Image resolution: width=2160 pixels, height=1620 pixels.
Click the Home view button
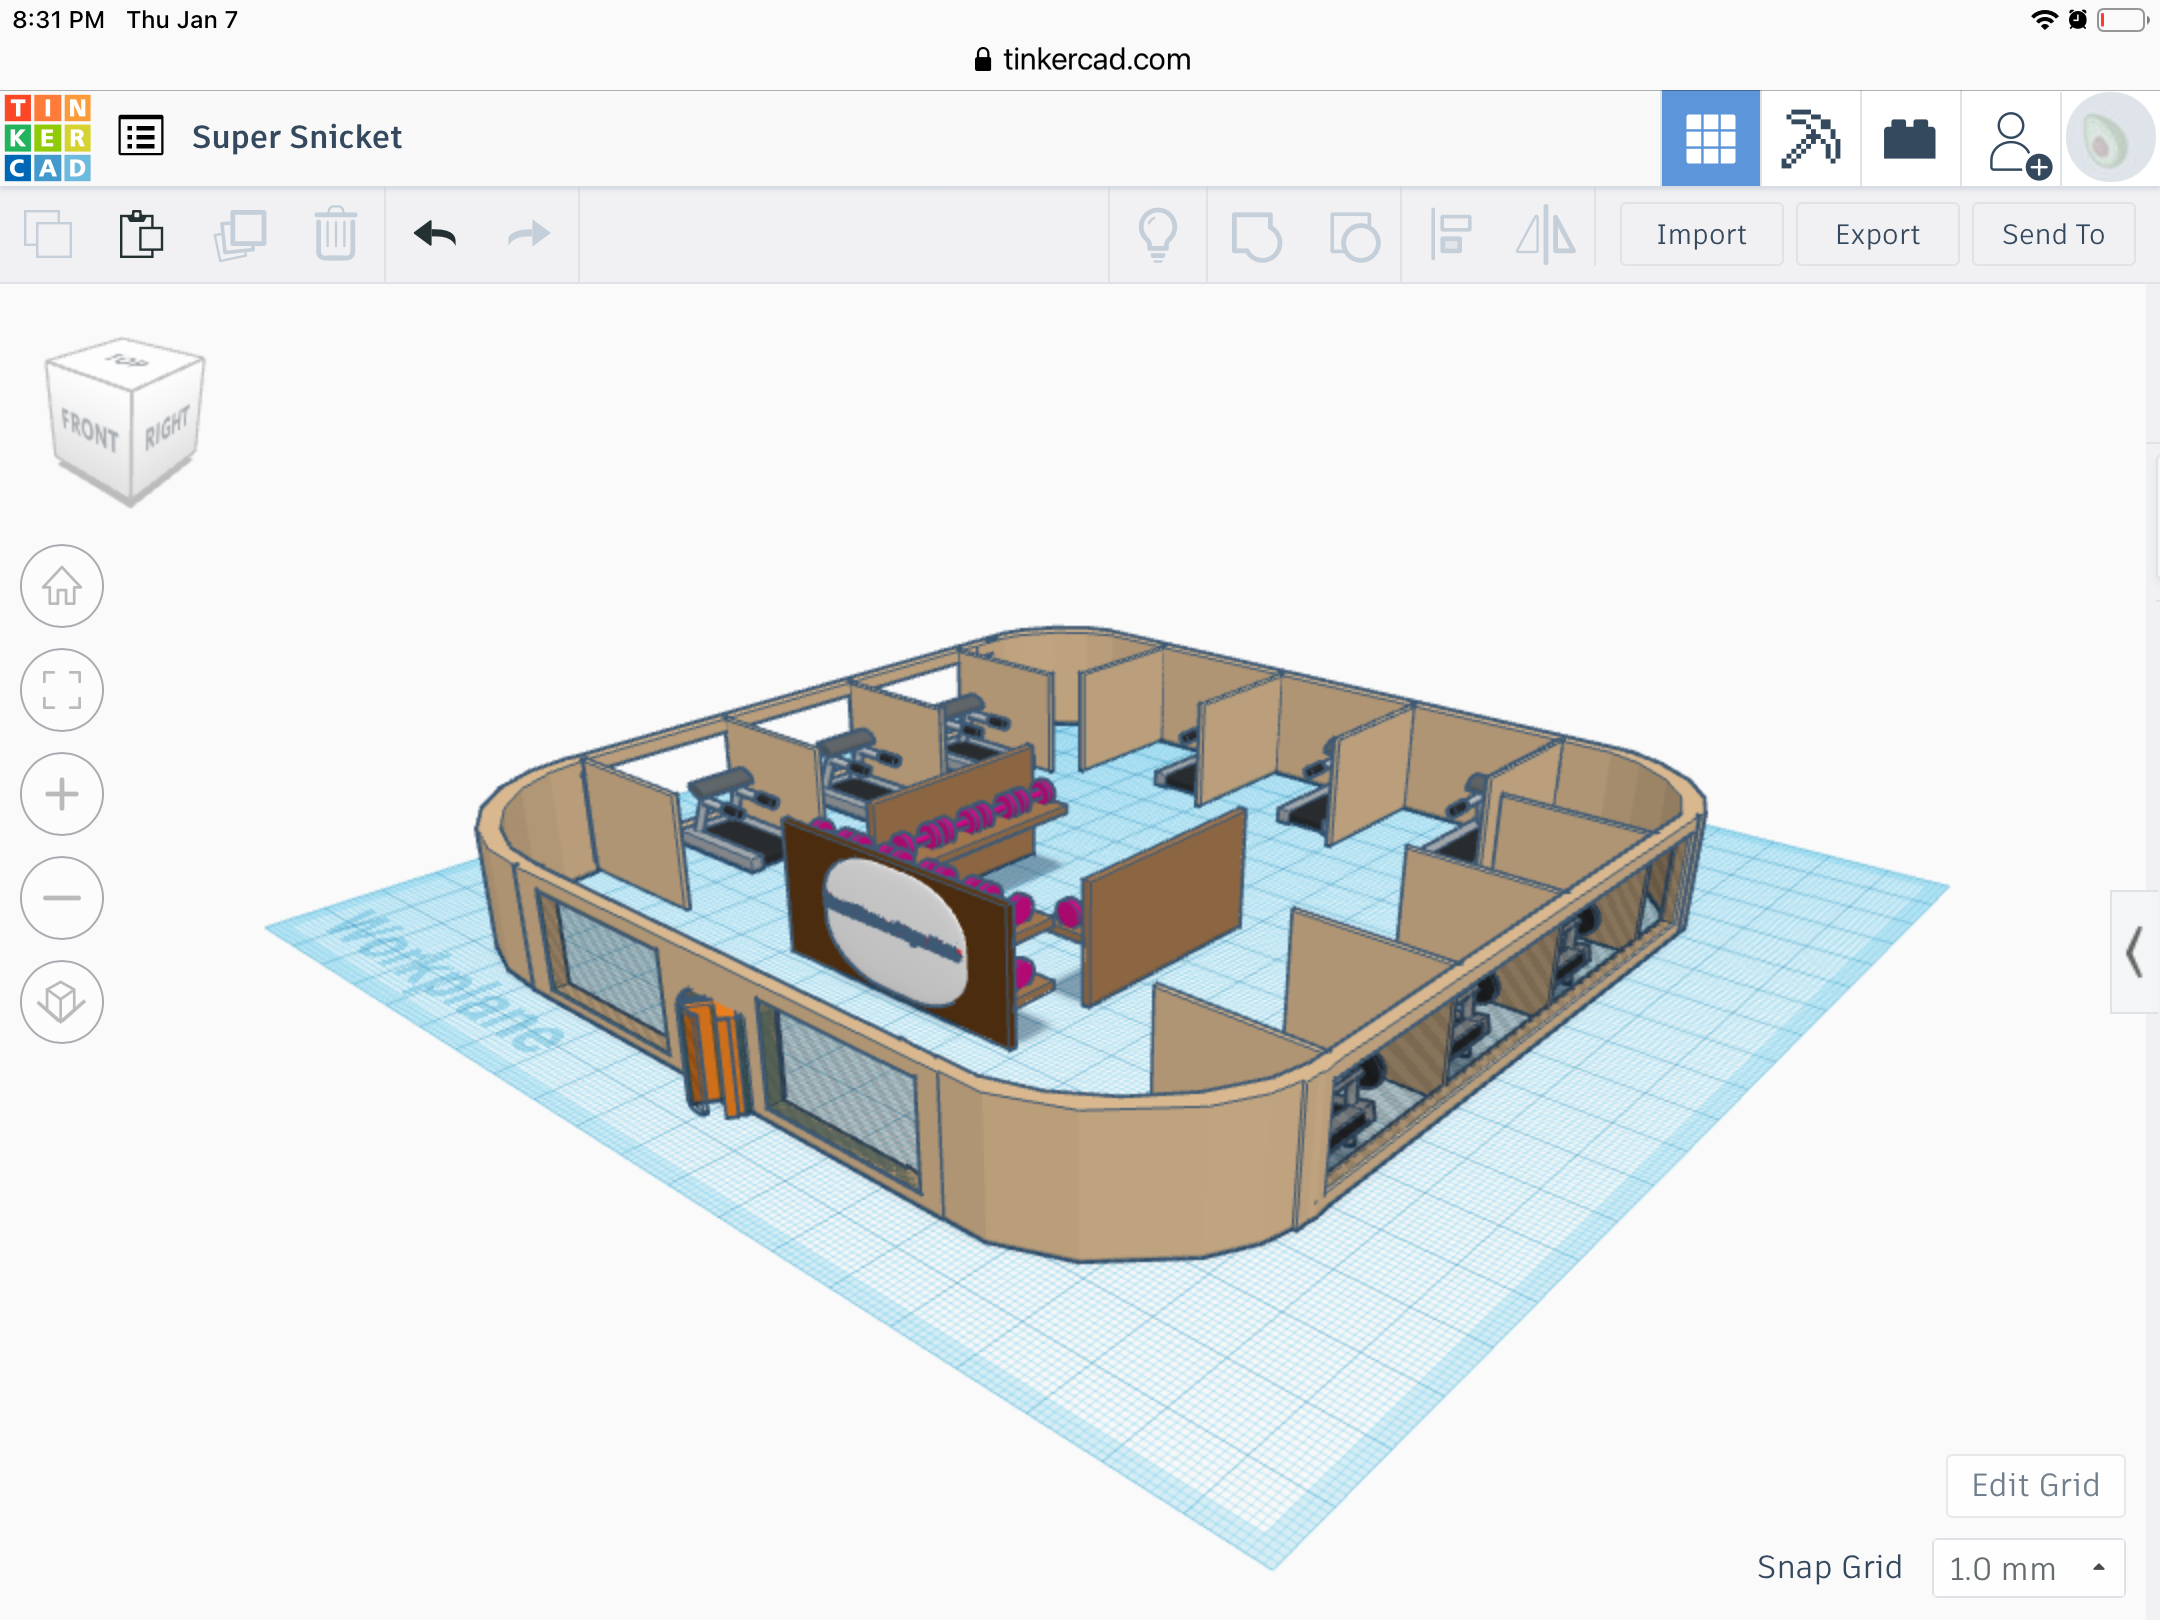[x=62, y=586]
